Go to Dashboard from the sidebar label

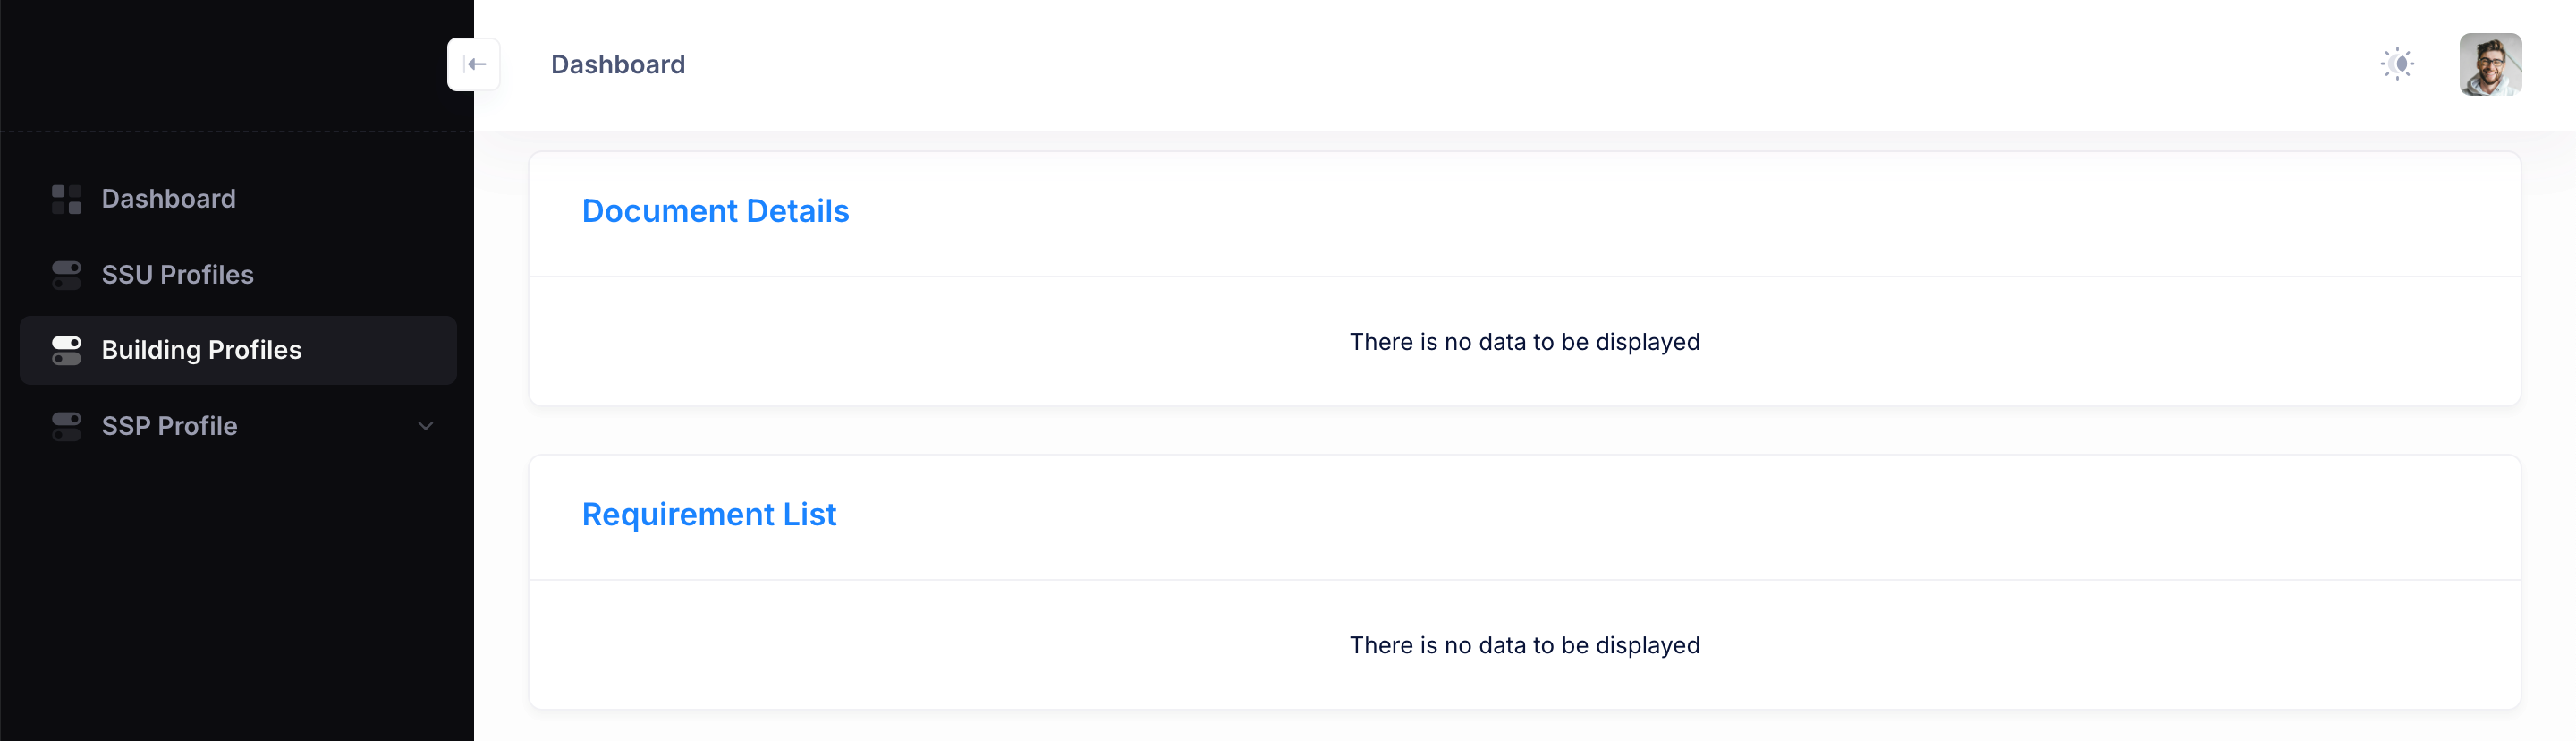pos(168,199)
